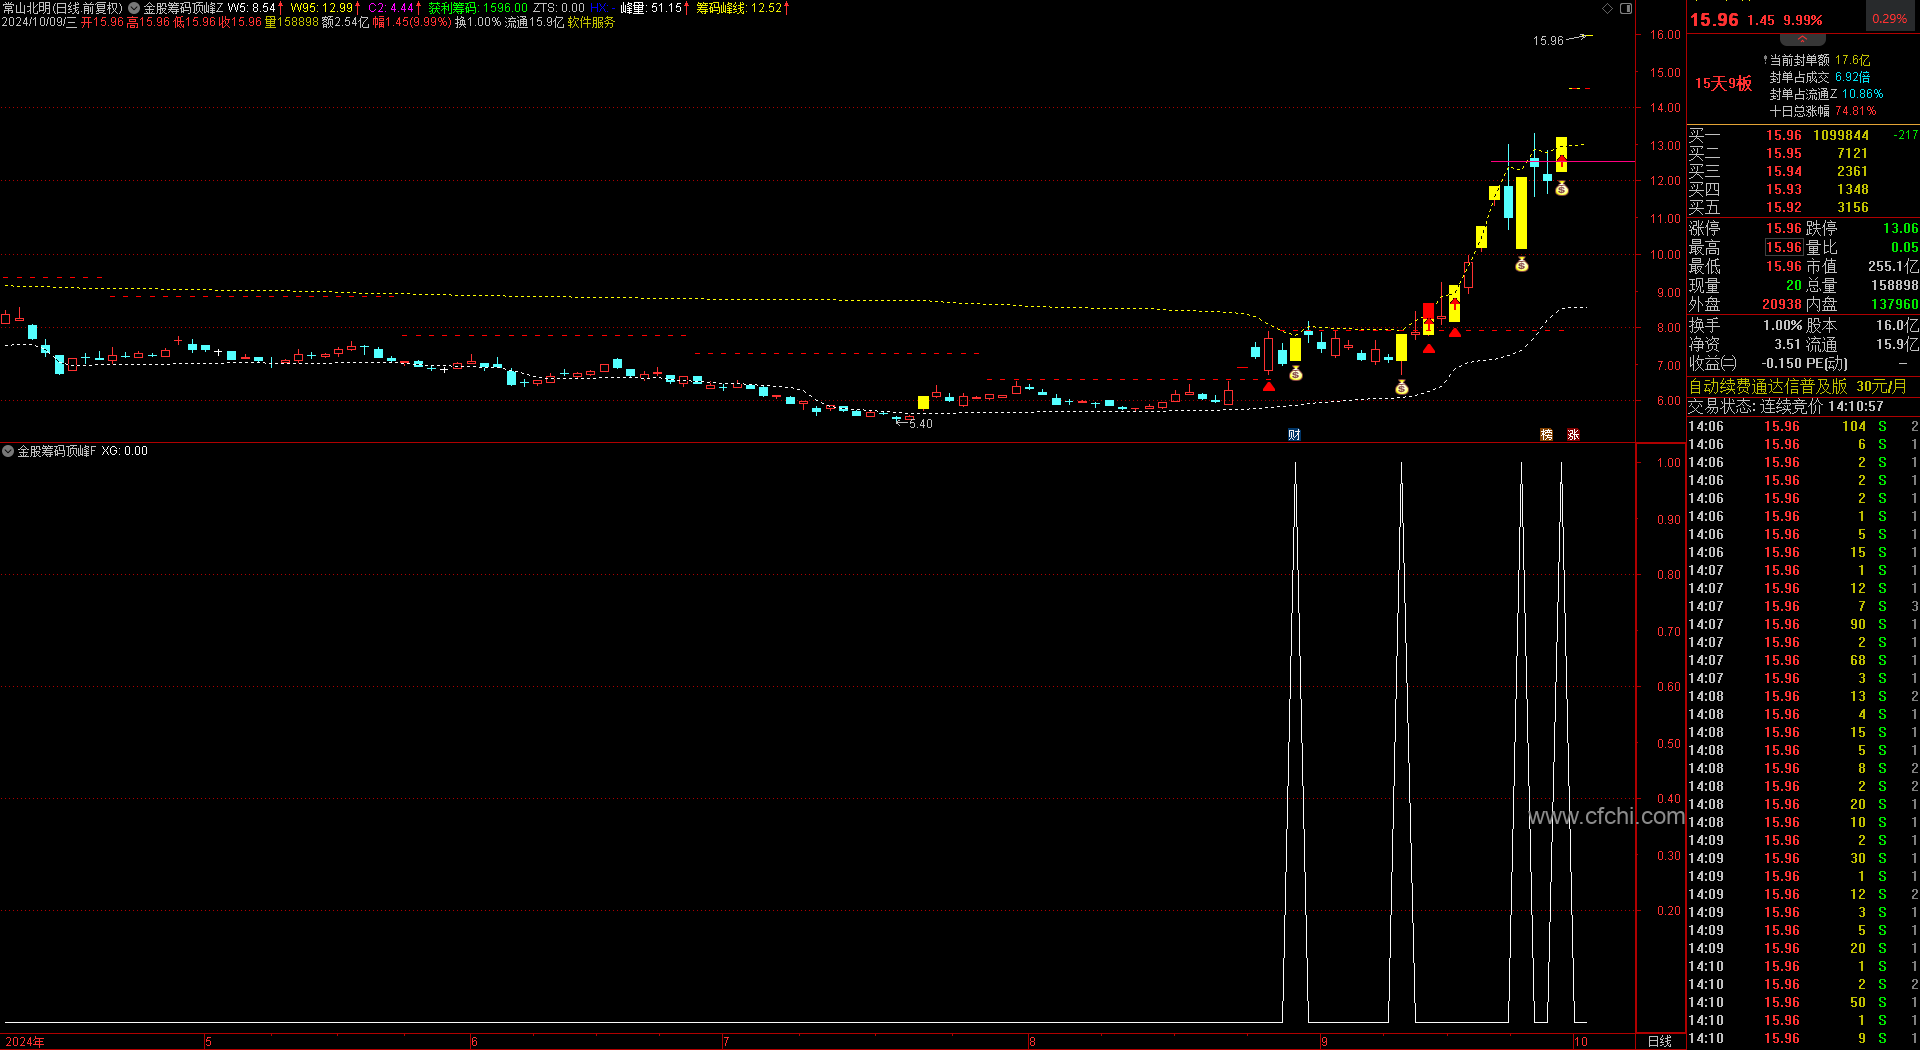Click the 跌停 price 13.06
1920x1050 pixels.
pyautogui.click(x=1900, y=228)
